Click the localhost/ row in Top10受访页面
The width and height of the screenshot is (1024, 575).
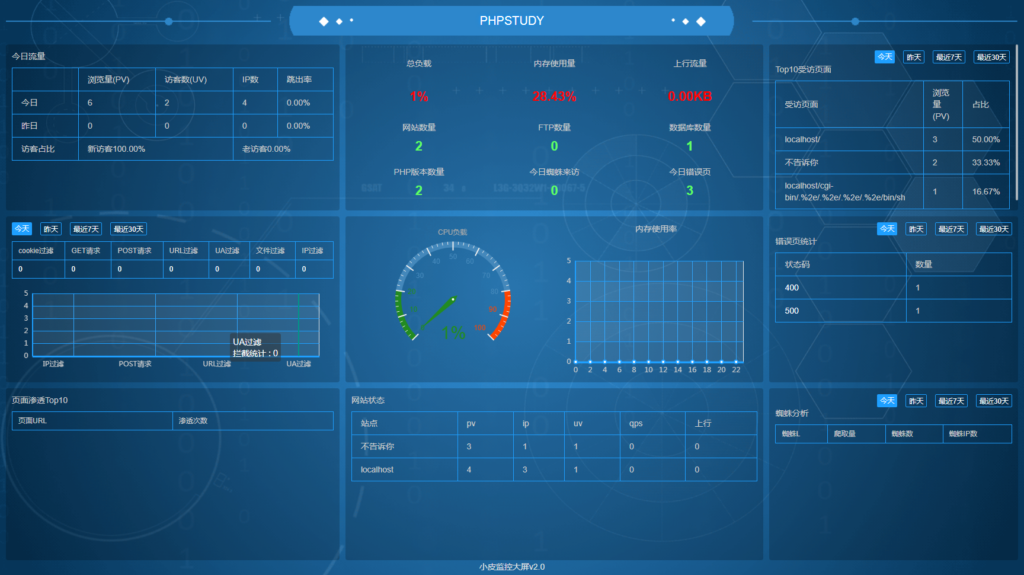(x=892, y=139)
